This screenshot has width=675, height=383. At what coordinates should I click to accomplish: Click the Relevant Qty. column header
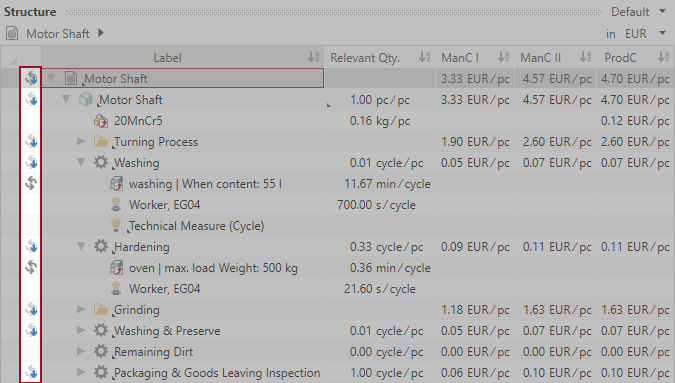tap(380, 58)
